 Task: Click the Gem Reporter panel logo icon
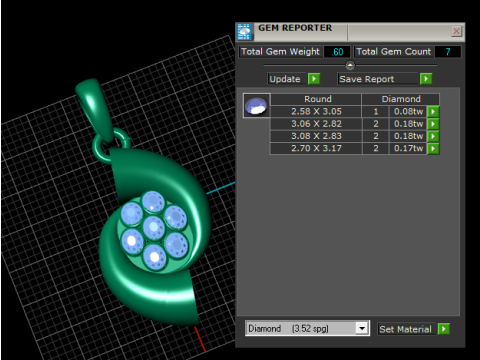pyautogui.click(x=244, y=32)
